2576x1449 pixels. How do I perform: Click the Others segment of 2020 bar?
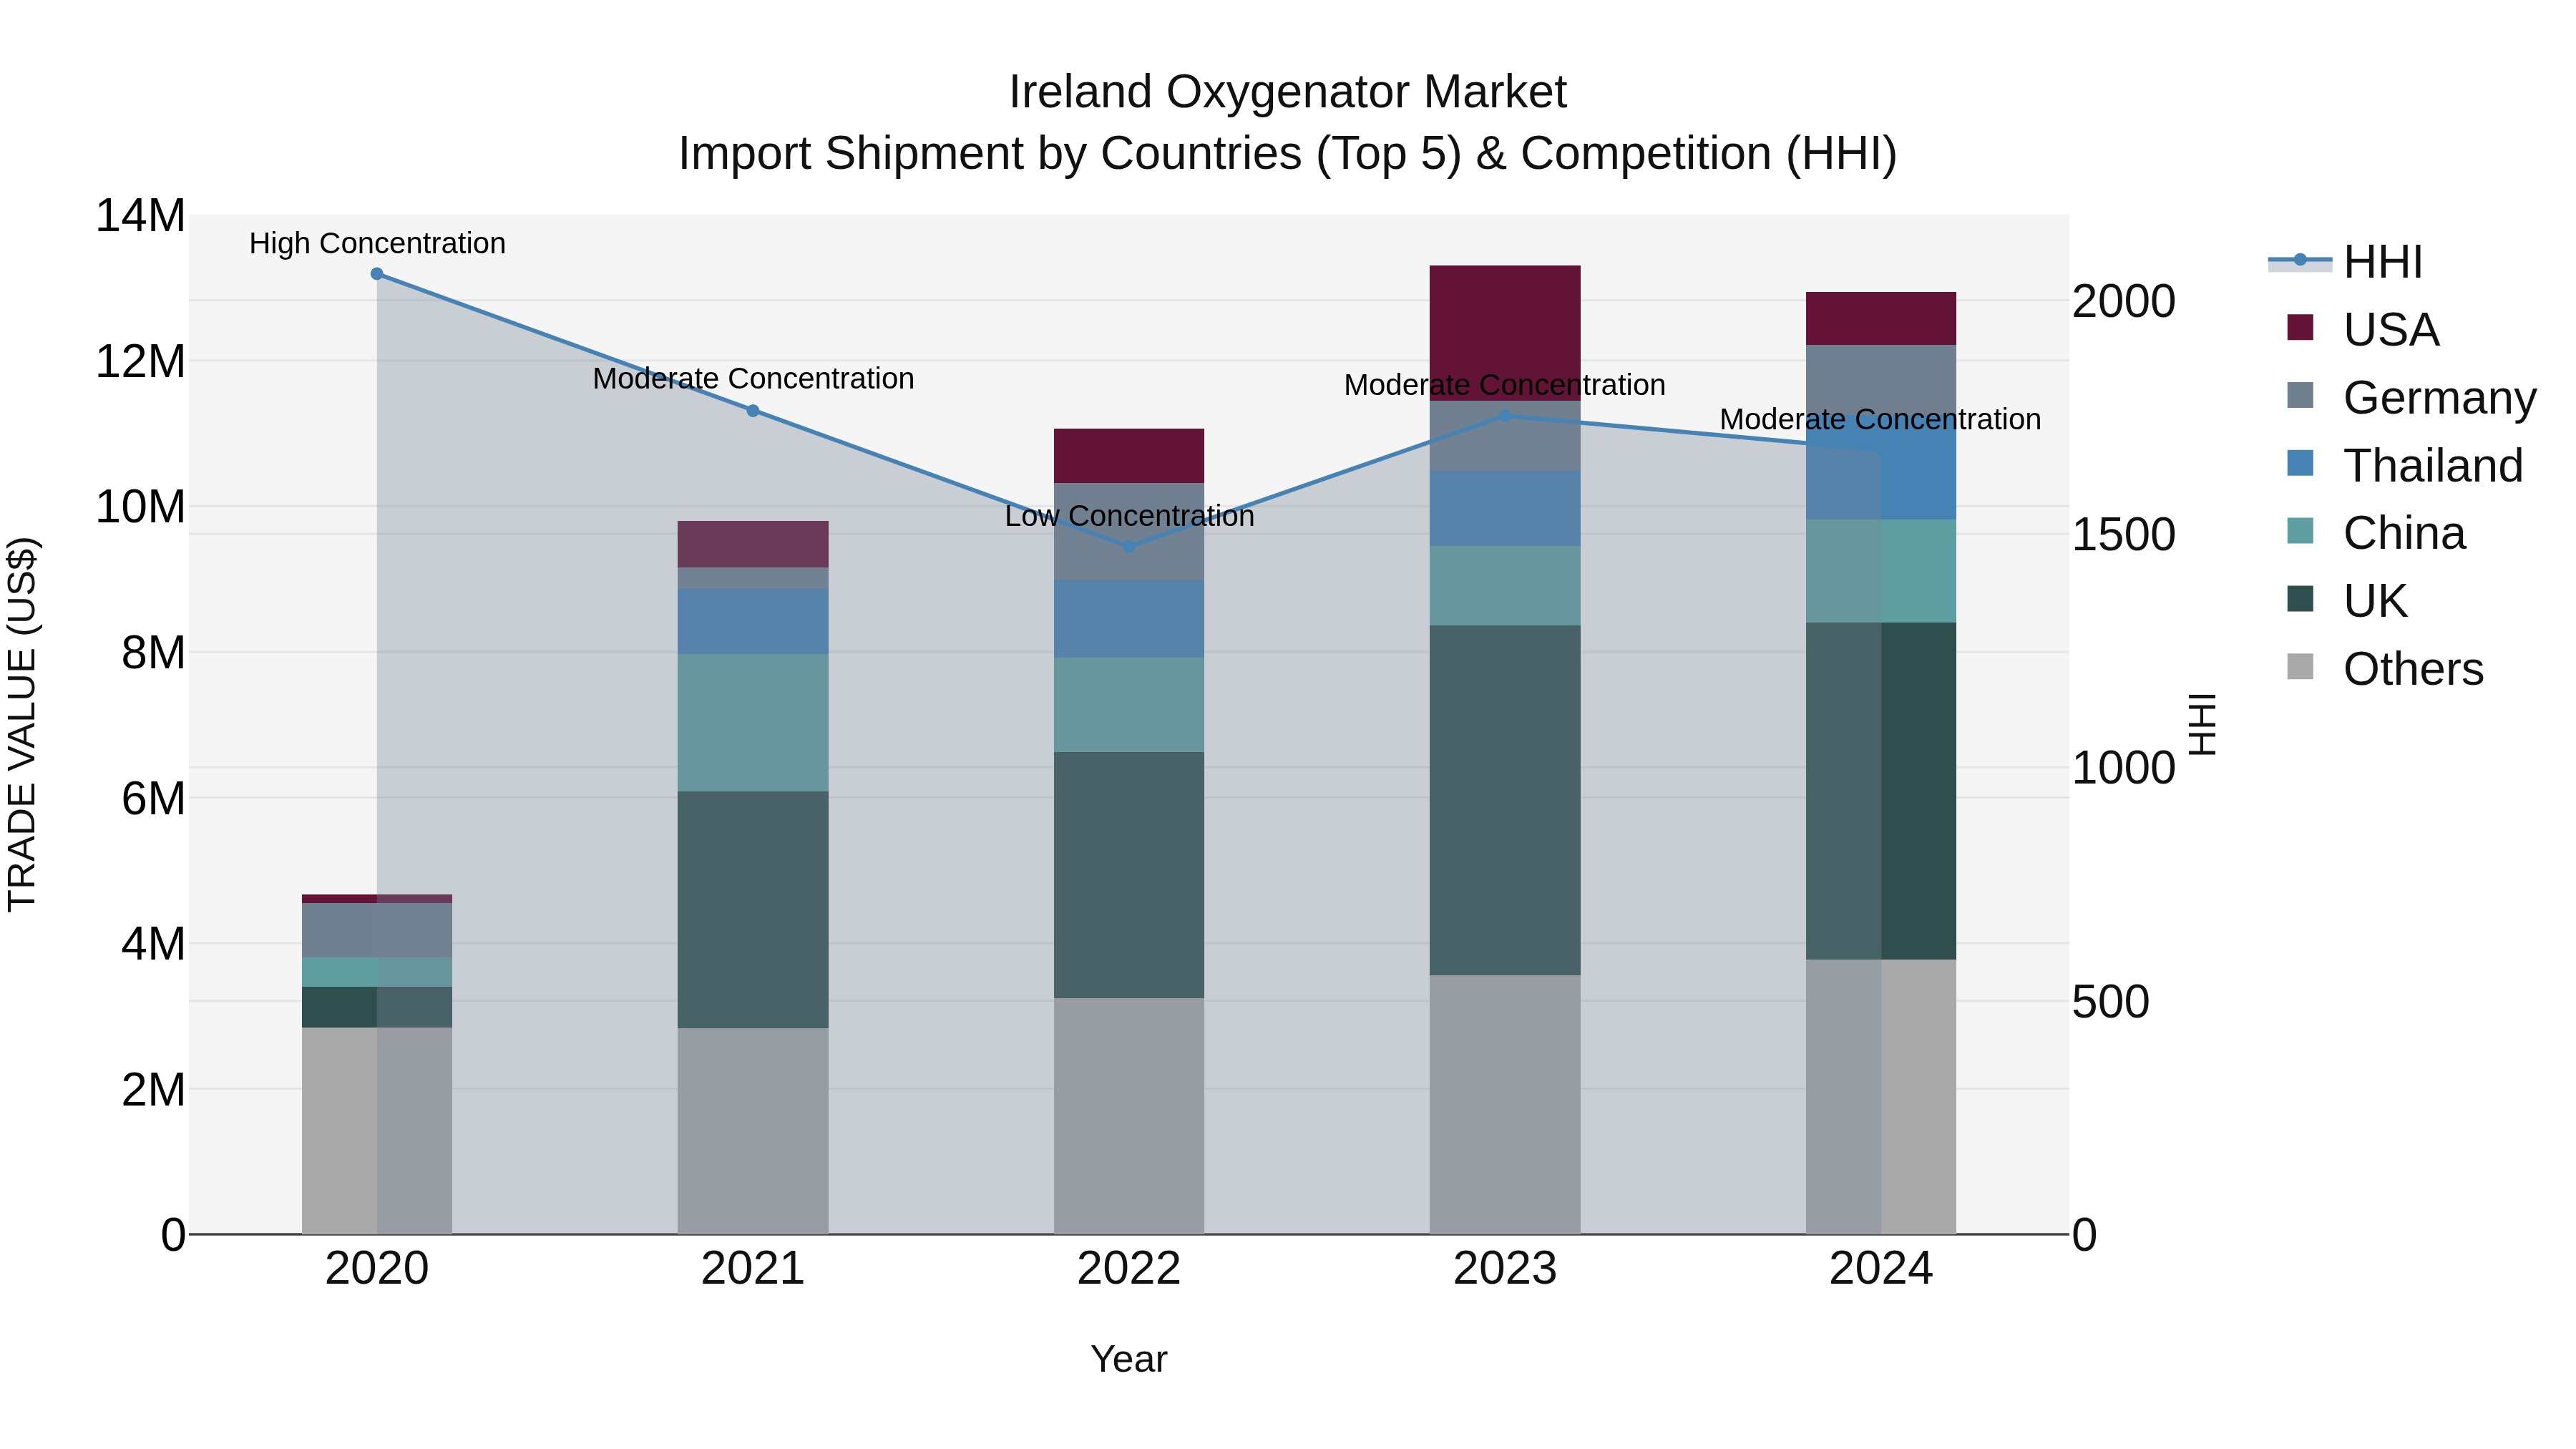[377, 1131]
